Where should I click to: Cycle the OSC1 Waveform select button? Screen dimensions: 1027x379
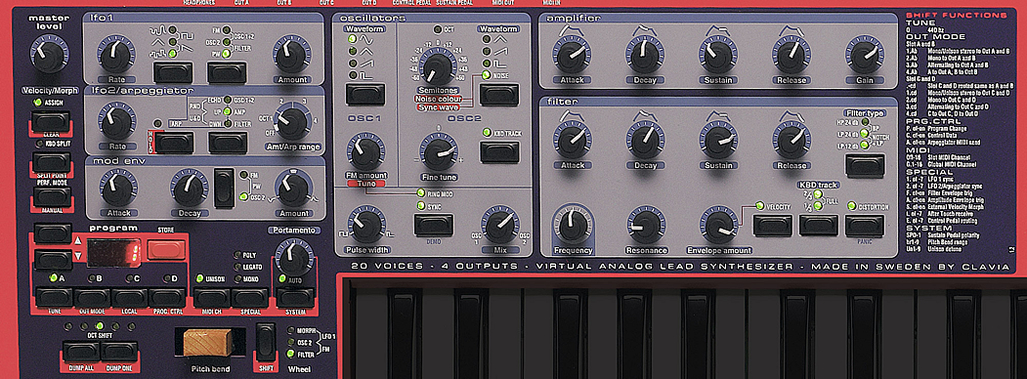[x=365, y=94]
